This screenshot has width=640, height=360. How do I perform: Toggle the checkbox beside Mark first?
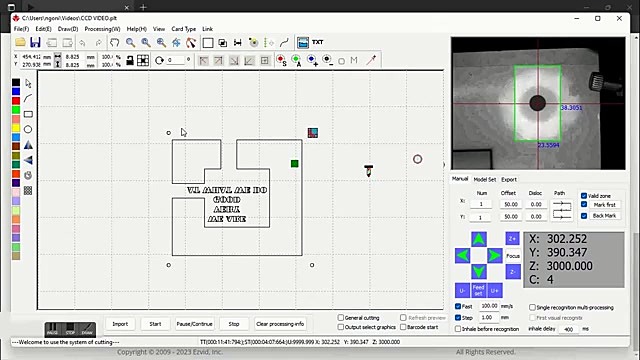584,204
